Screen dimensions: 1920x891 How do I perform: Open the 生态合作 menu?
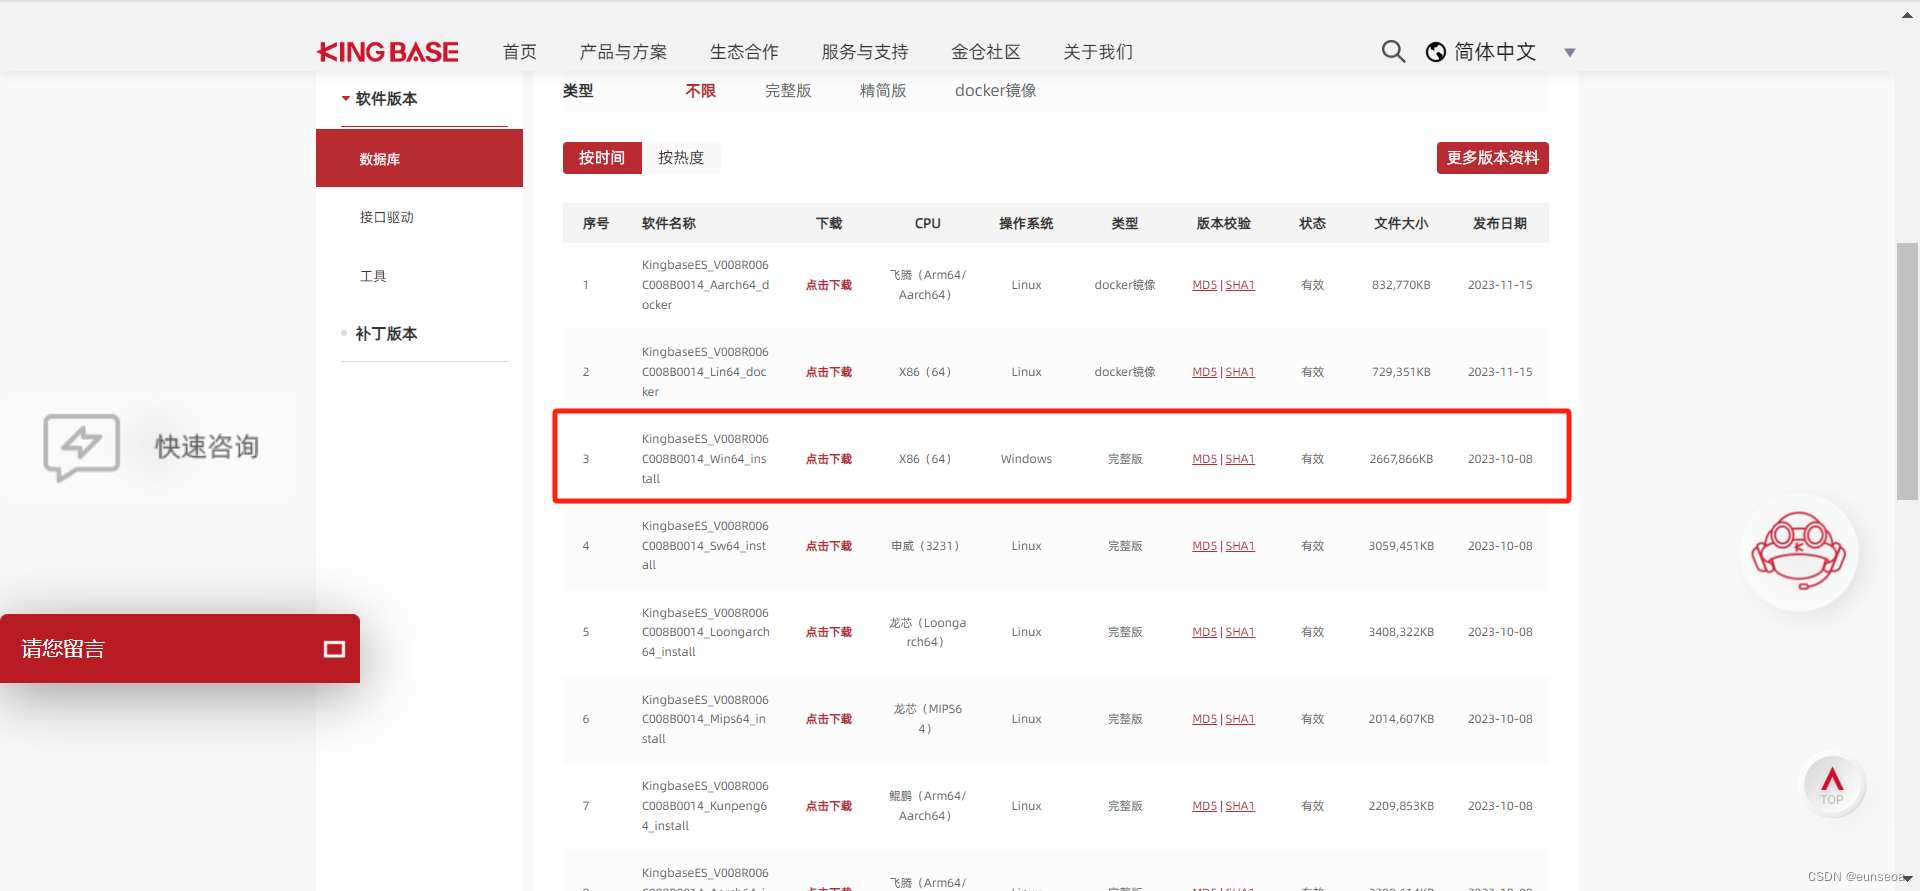tap(744, 52)
